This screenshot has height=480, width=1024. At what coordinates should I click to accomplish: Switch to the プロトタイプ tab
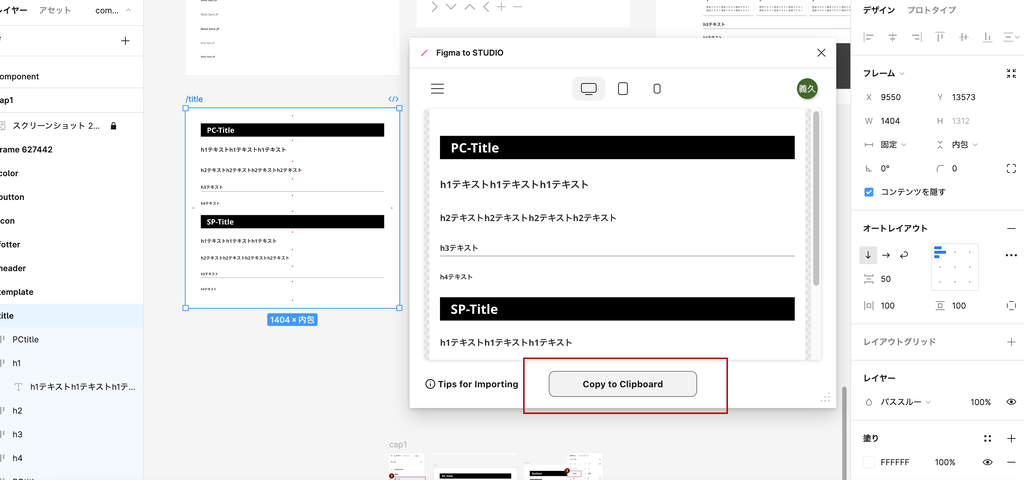(930, 10)
